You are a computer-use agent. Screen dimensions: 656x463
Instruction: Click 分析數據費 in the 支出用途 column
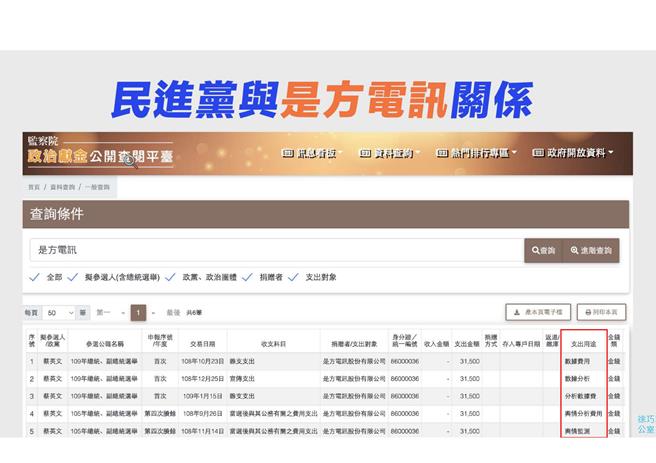click(x=580, y=396)
